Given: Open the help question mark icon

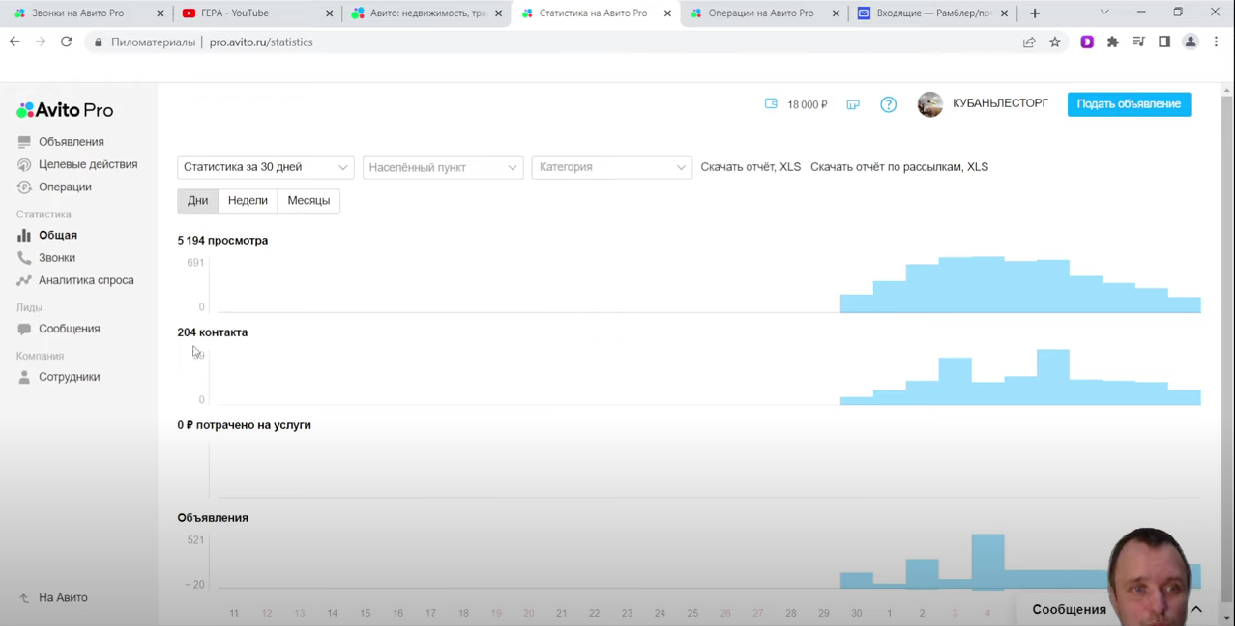Looking at the screenshot, I should click(888, 104).
